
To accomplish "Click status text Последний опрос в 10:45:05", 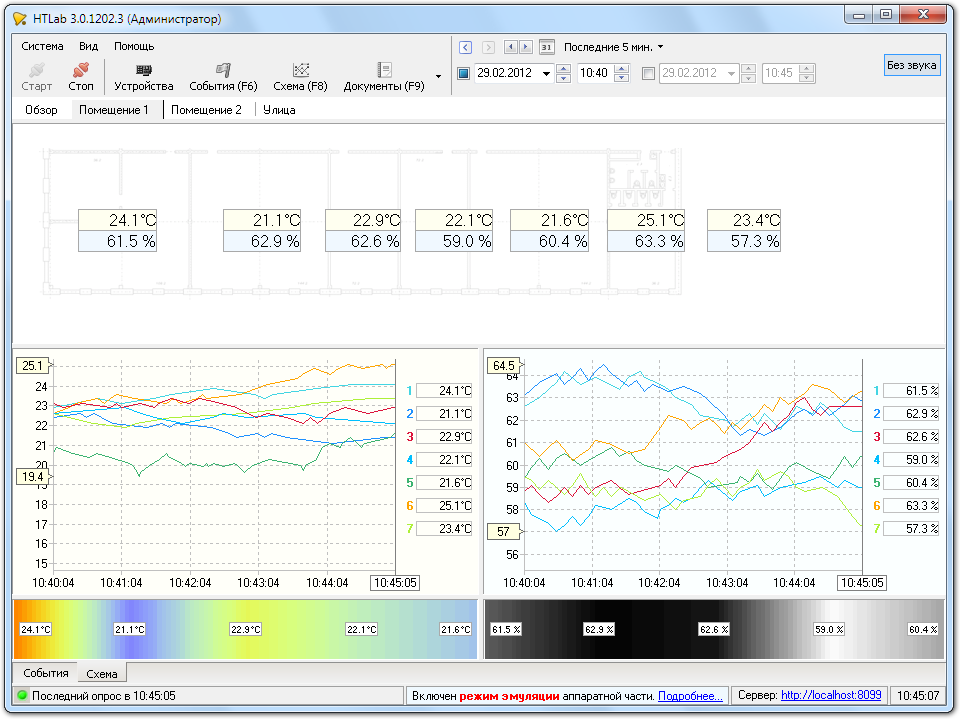I will pos(103,696).
